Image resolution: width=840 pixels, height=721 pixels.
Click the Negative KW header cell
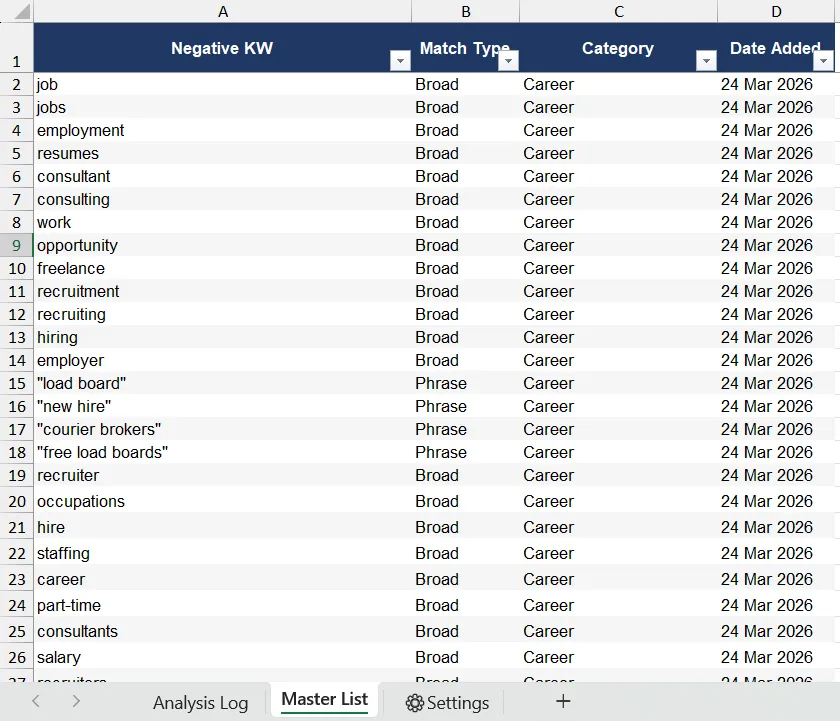click(x=223, y=48)
